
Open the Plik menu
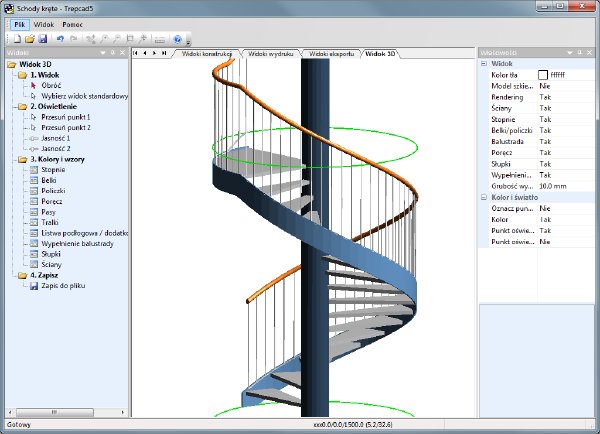click(20, 24)
